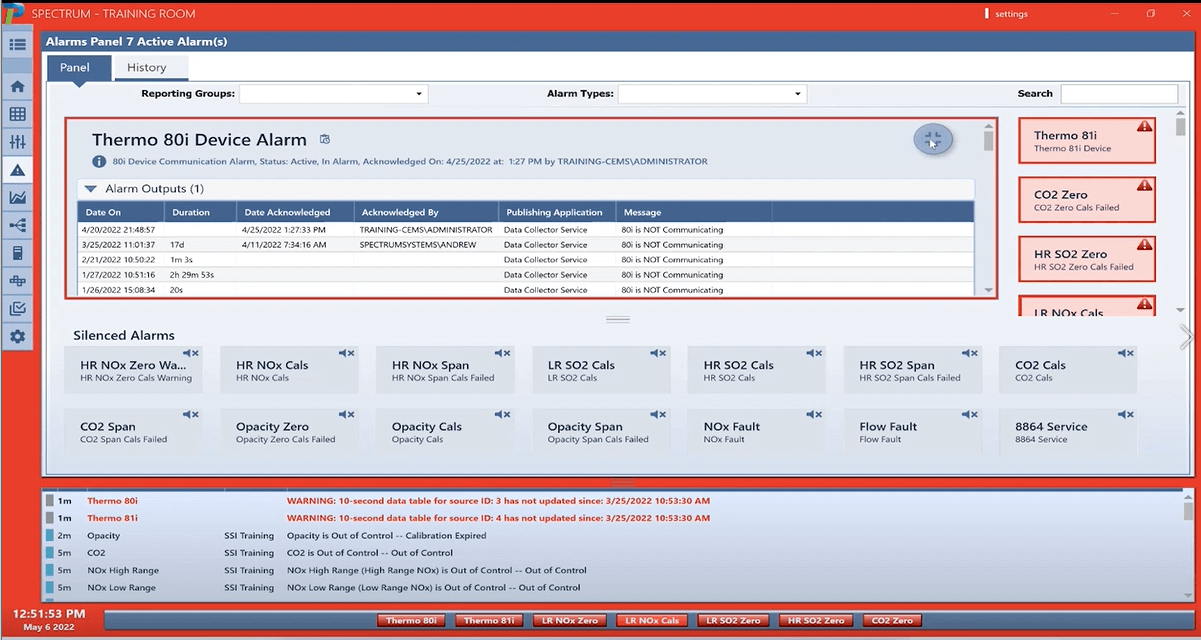The height and width of the screenshot is (640, 1201).
Task: Sort by Duration column header
Action: click(x=201, y=212)
